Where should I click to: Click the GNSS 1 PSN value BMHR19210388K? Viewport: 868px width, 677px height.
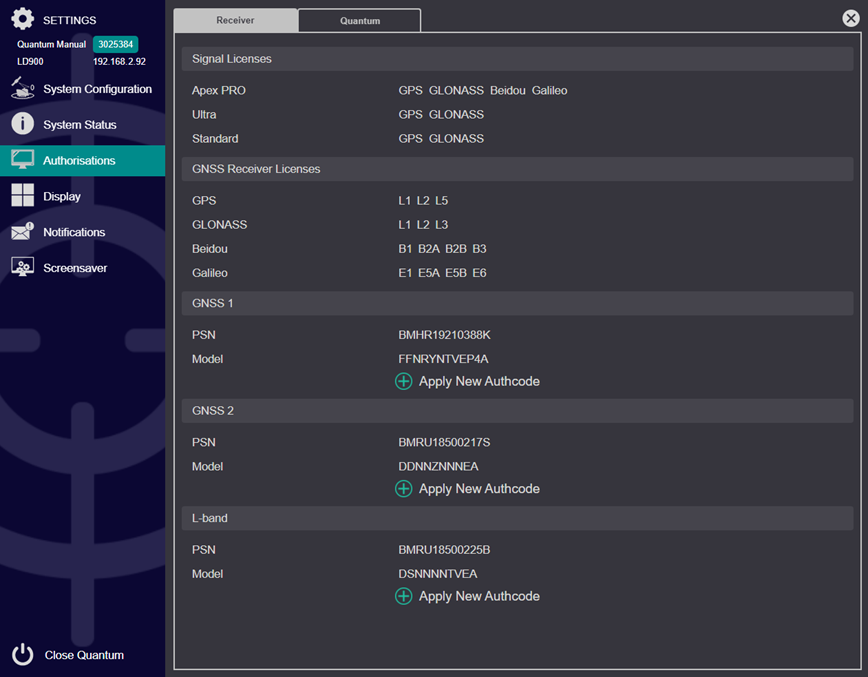pos(444,335)
